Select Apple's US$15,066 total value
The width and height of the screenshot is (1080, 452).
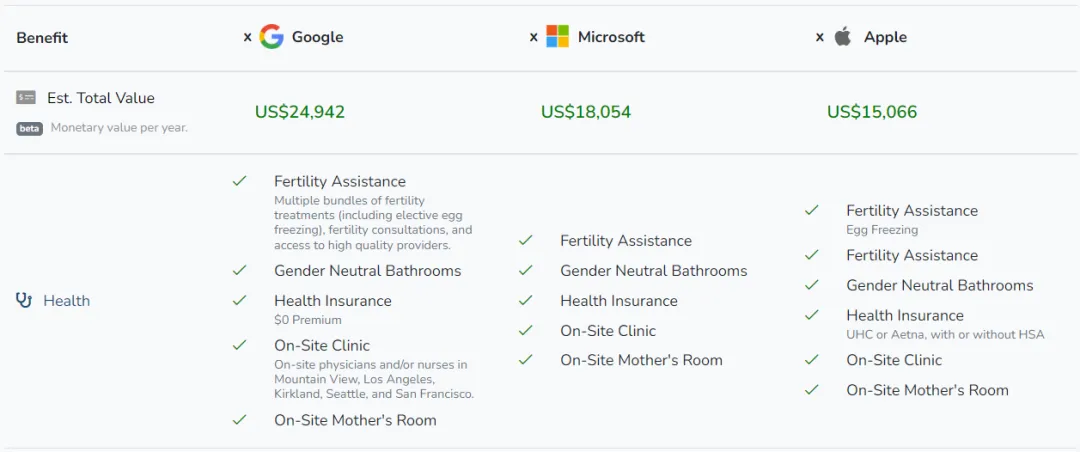click(x=872, y=112)
